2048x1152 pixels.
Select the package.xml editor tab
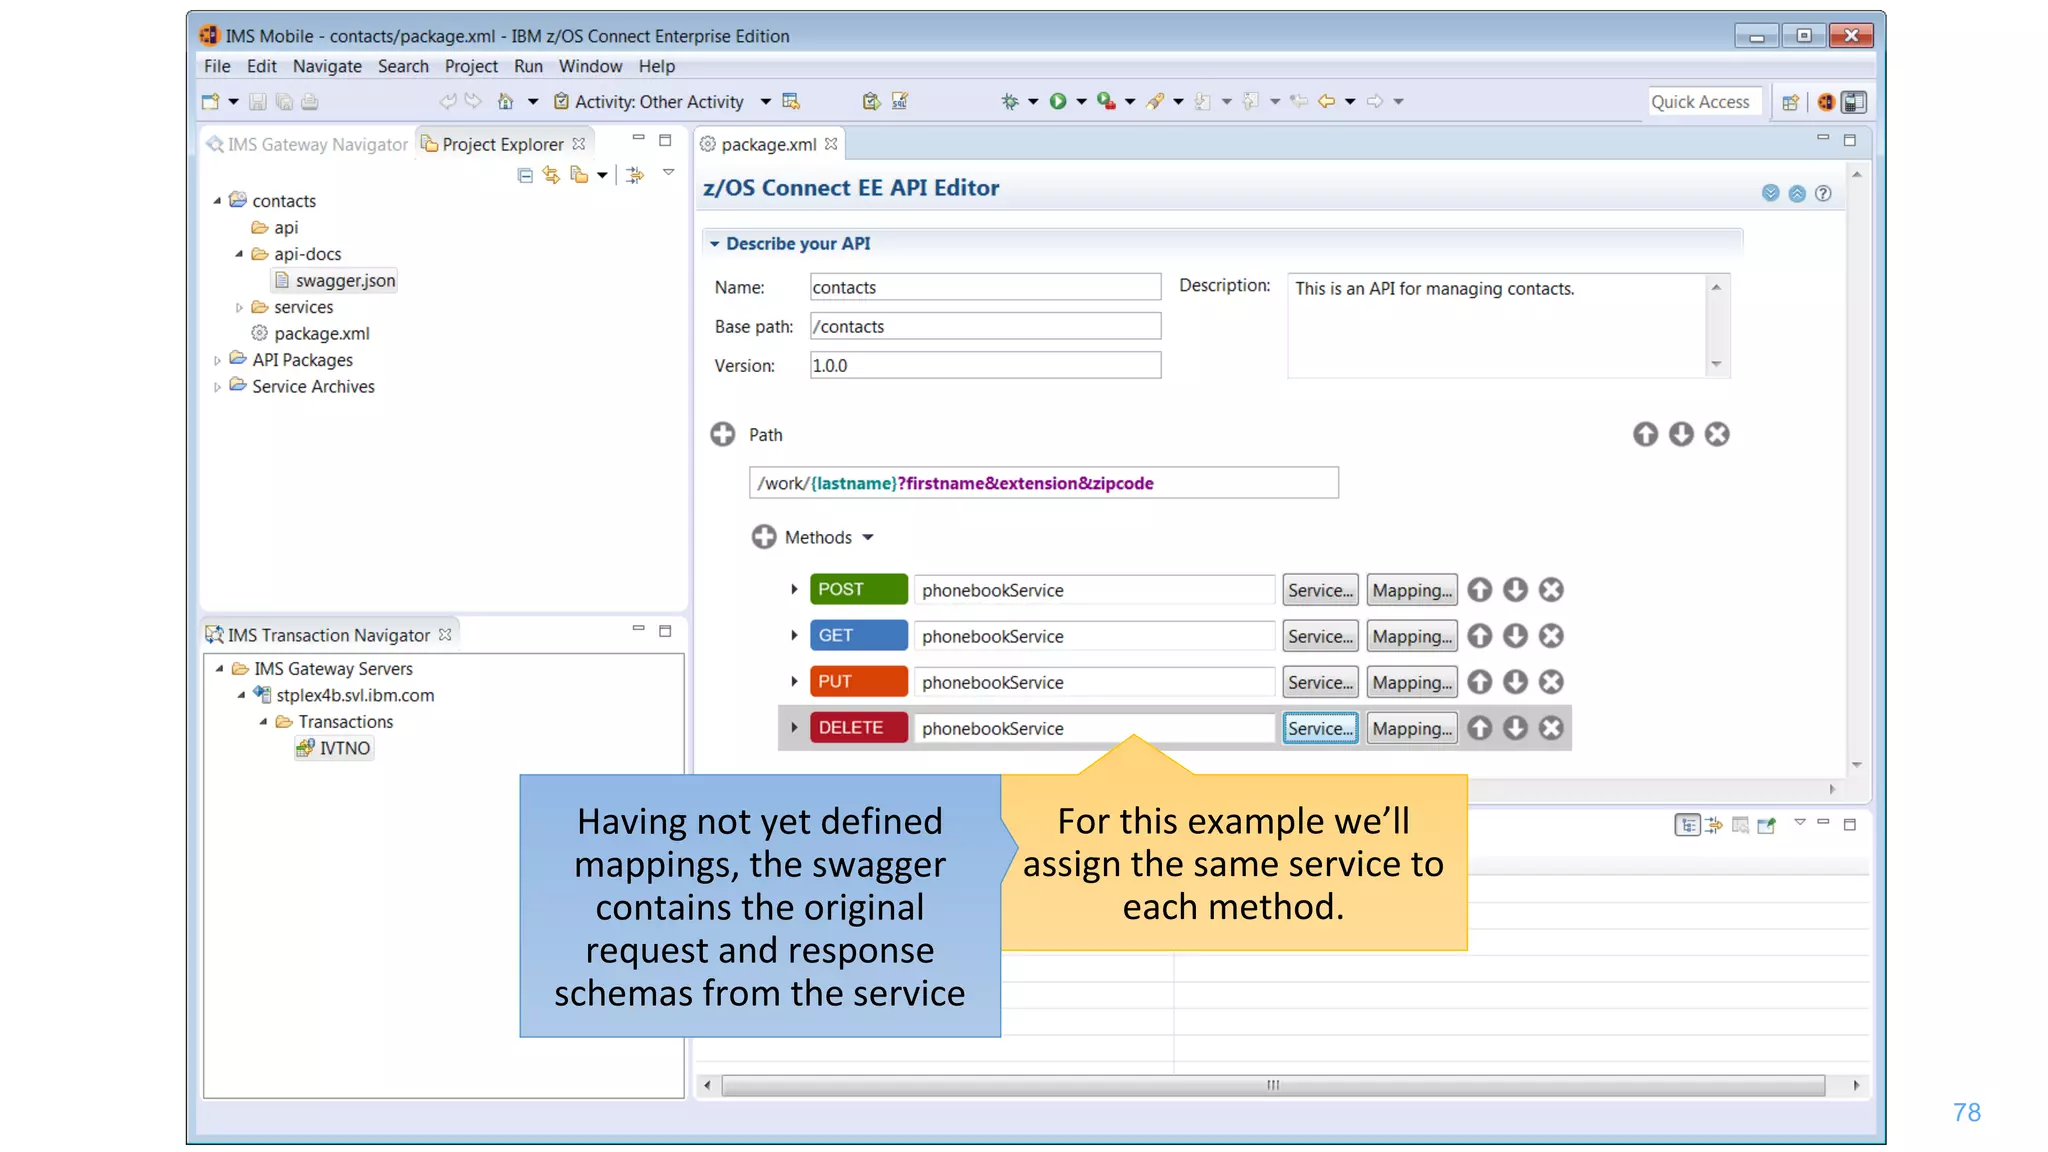tap(768, 144)
